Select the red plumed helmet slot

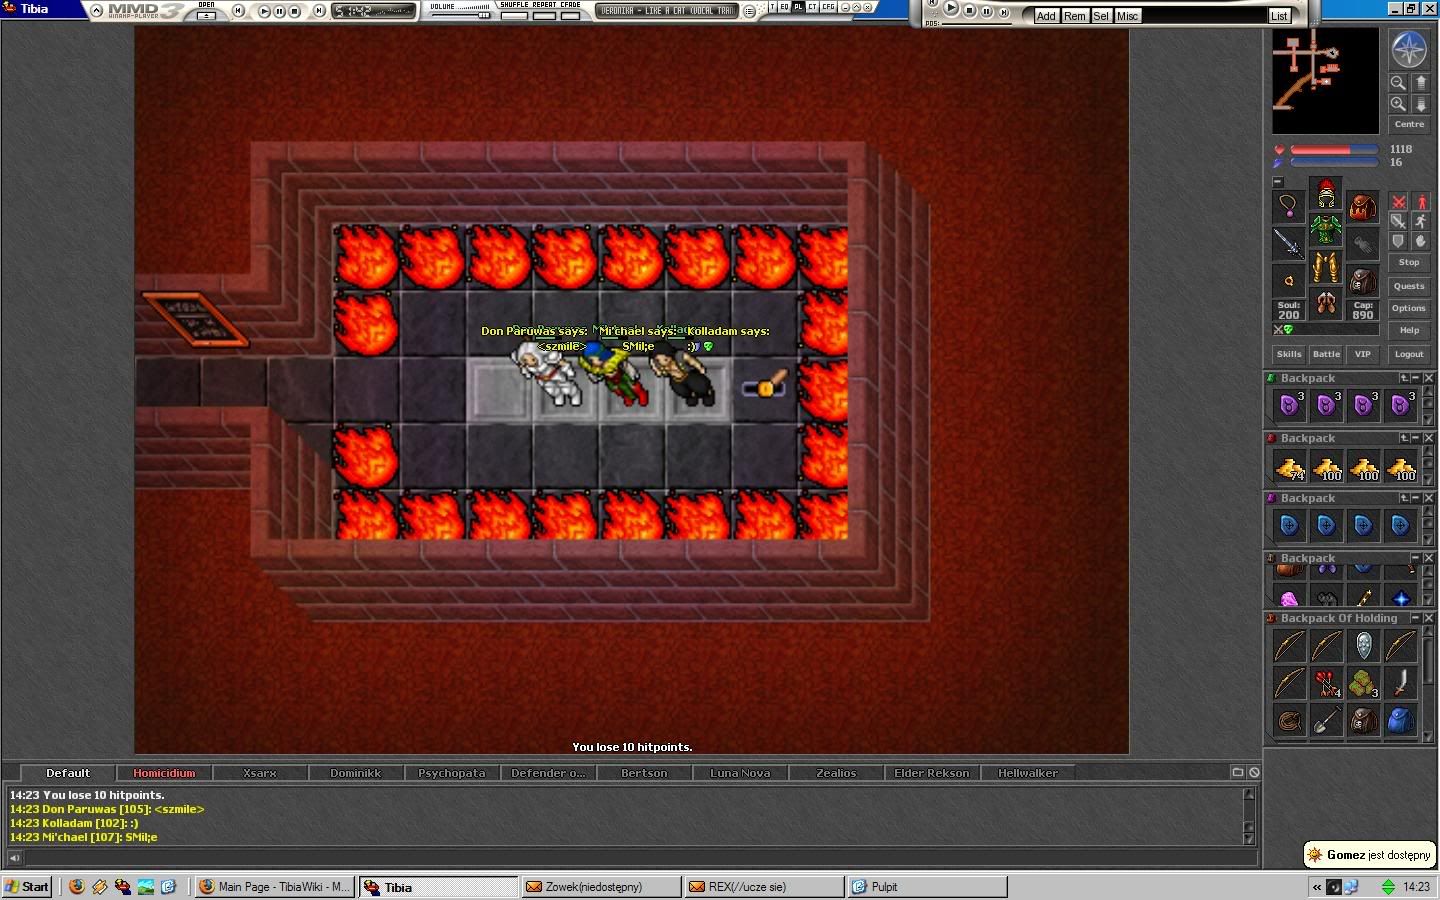[1326, 193]
